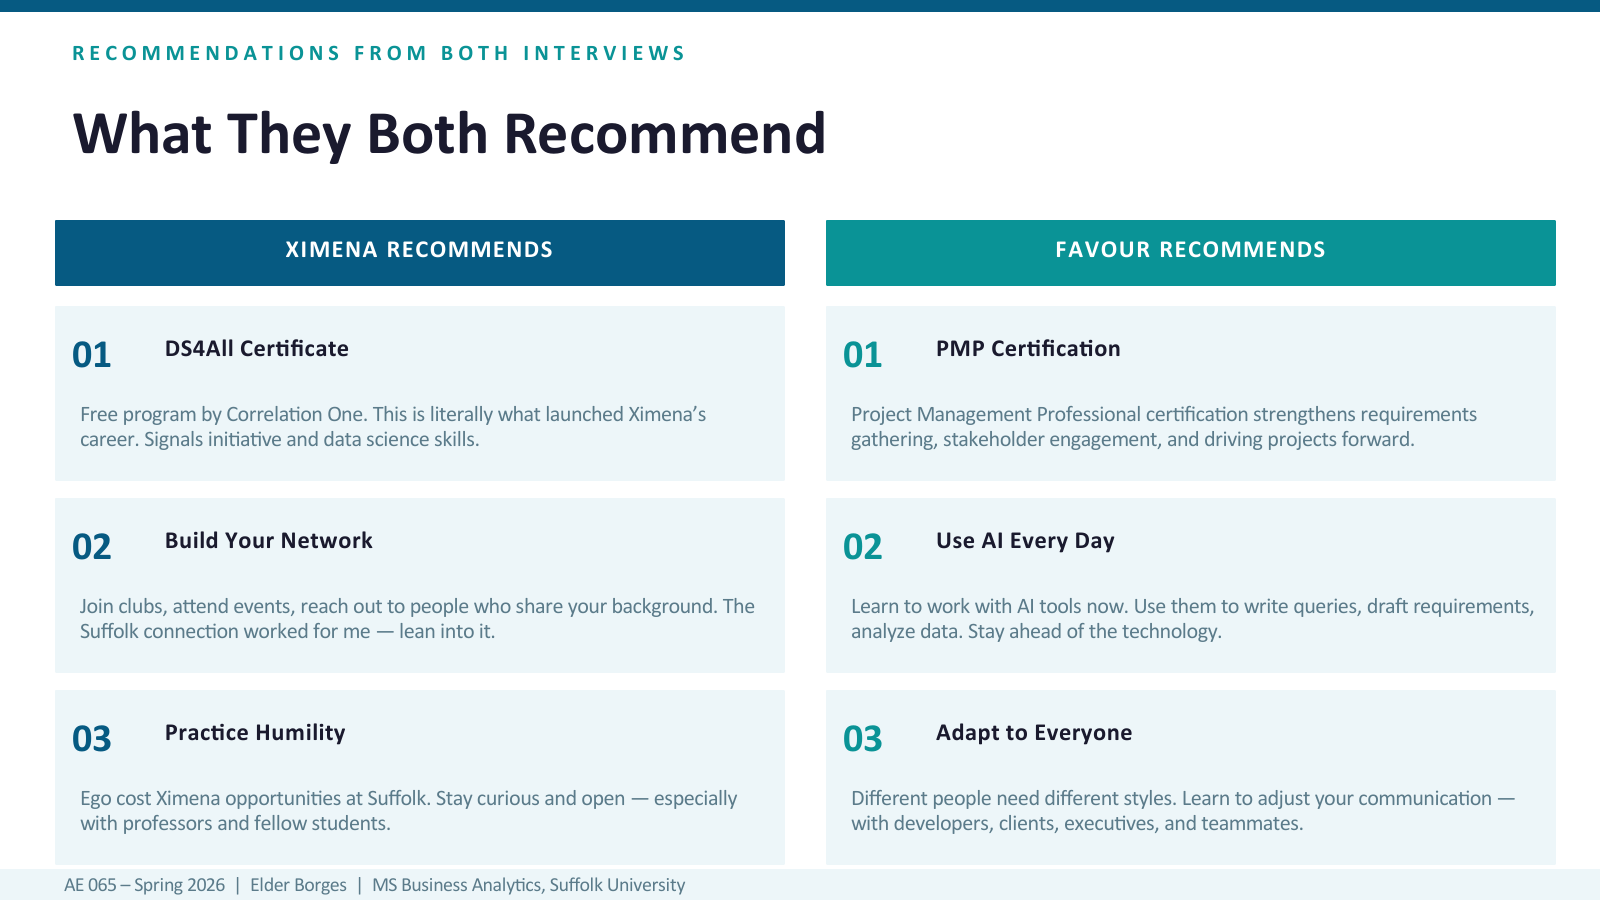Screen dimensions: 1600x900
Task: Click the Favour Recommends header banner
Action: tap(1191, 253)
